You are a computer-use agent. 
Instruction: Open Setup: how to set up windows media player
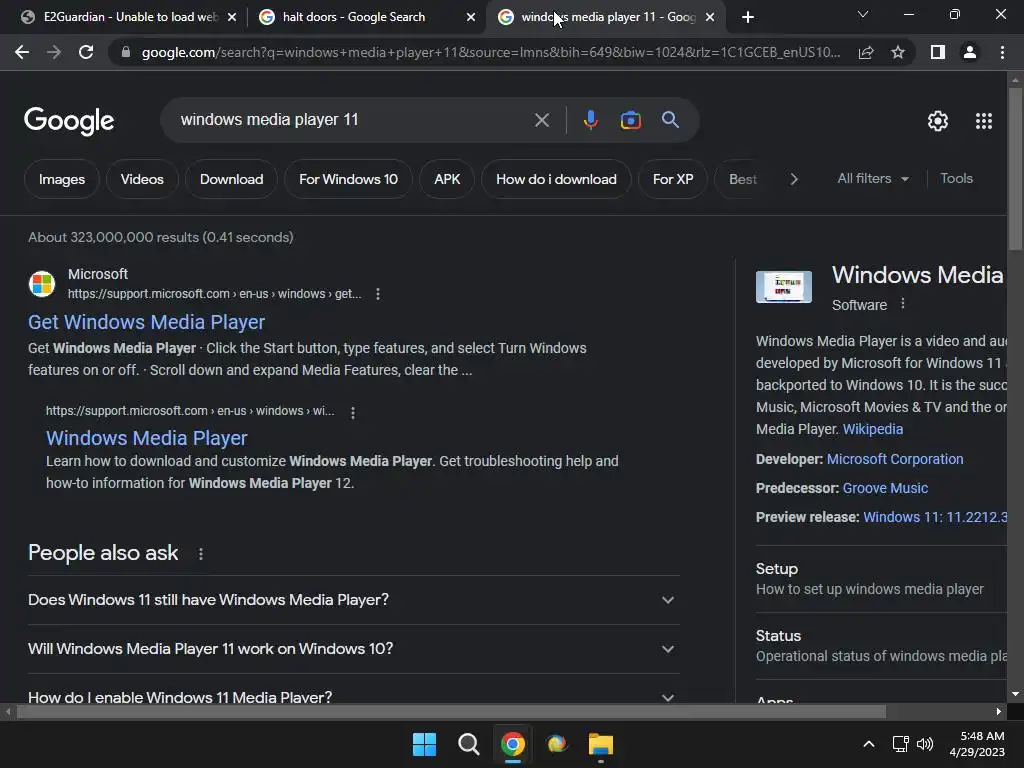coord(881,579)
